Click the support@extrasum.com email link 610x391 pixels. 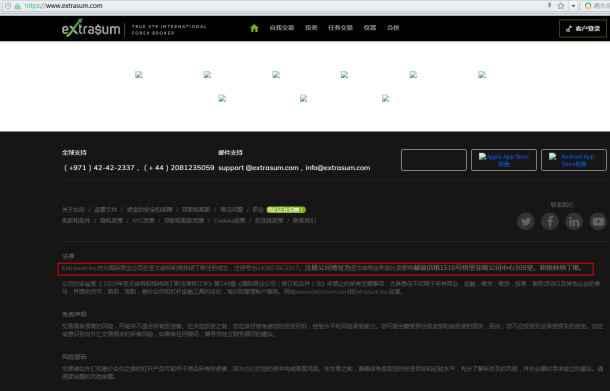pyautogui.click(x=258, y=168)
